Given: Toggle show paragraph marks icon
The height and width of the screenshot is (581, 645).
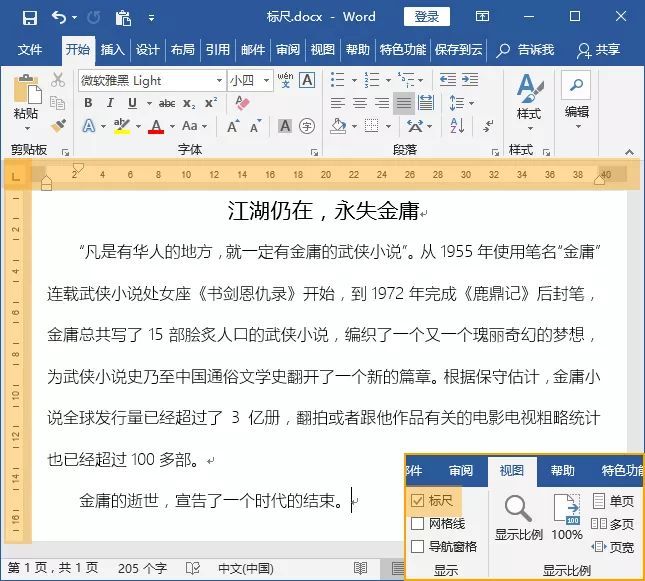Looking at the screenshot, I should click(x=488, y=126).
